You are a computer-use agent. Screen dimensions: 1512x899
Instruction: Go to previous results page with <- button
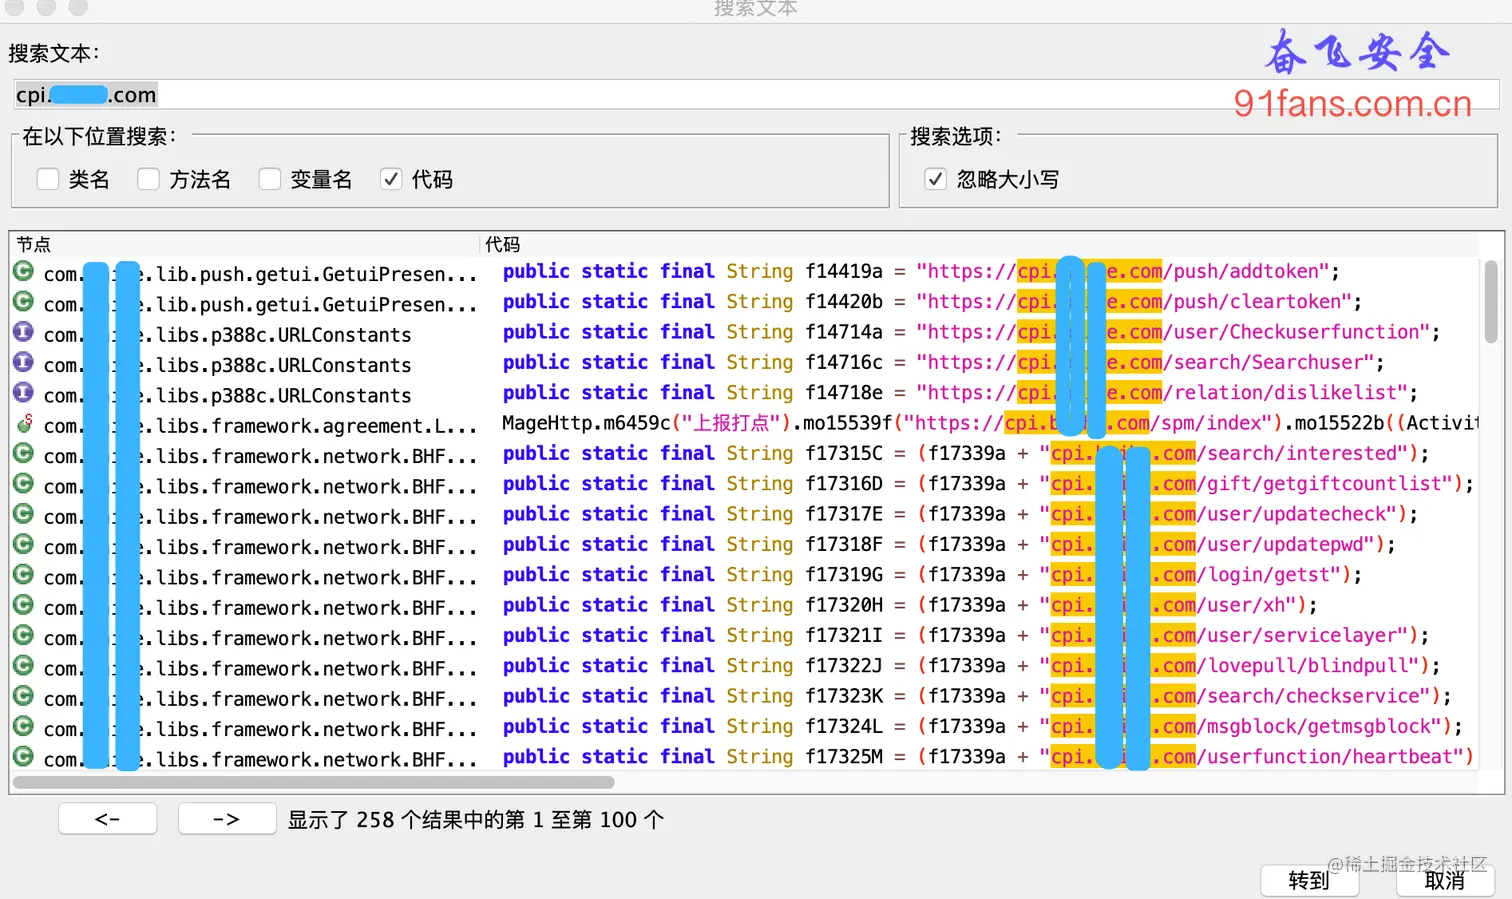(108, 819)
